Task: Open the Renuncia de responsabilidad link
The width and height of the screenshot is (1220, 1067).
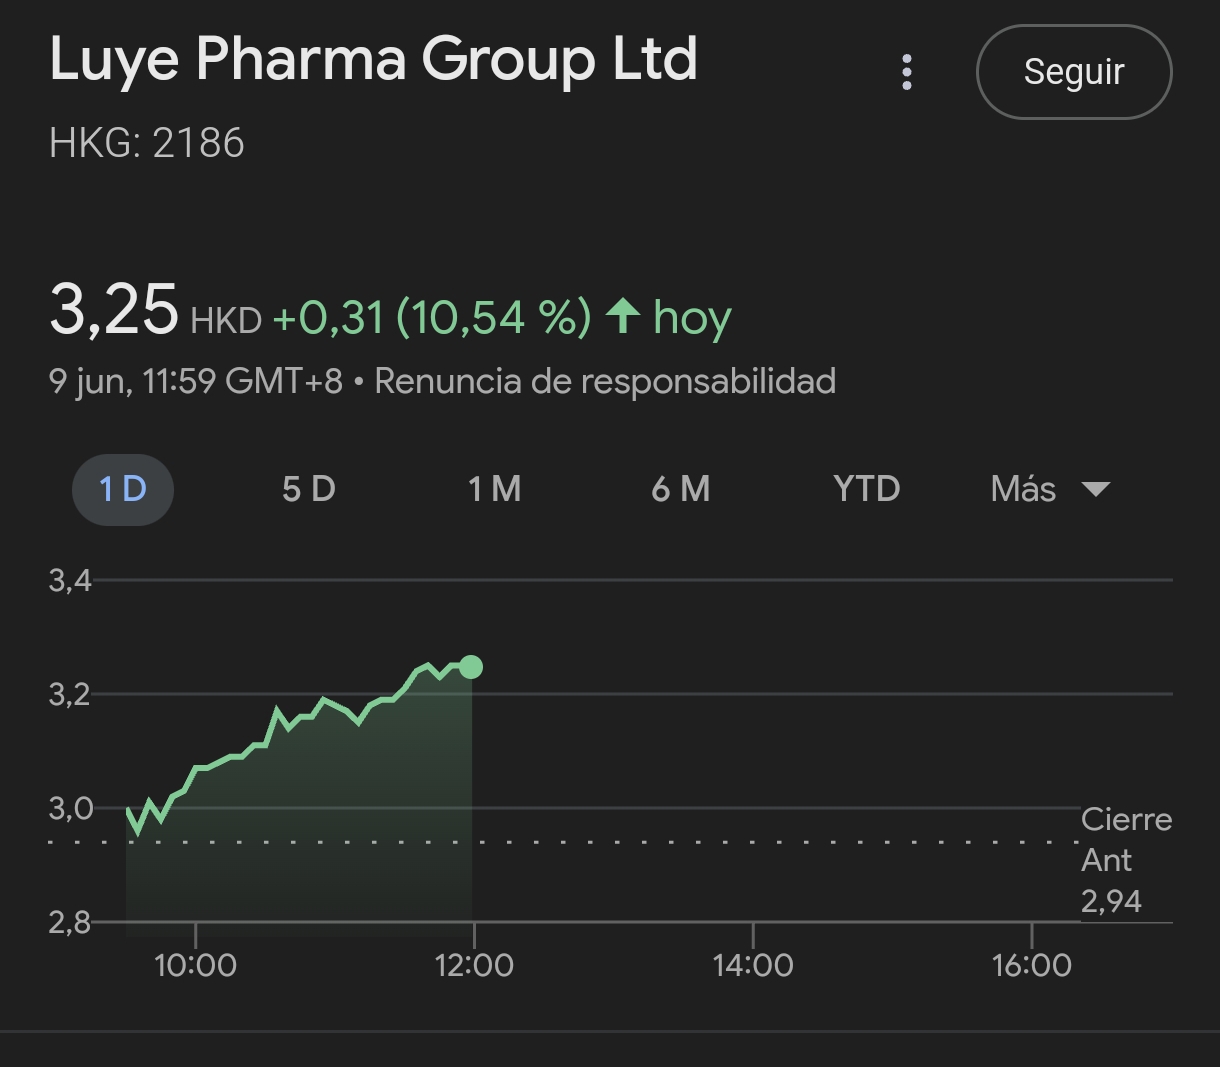Action: (605, 381)
